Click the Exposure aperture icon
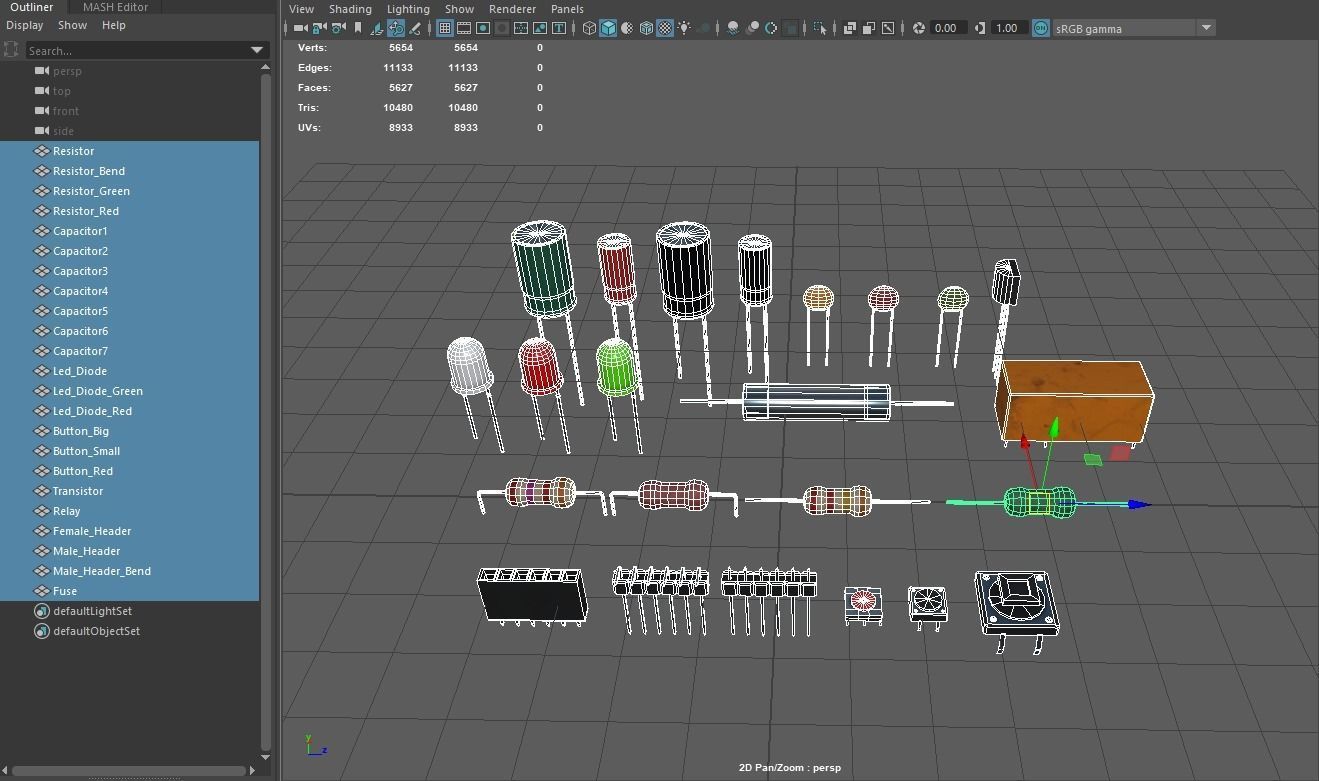 pos(919,28)
